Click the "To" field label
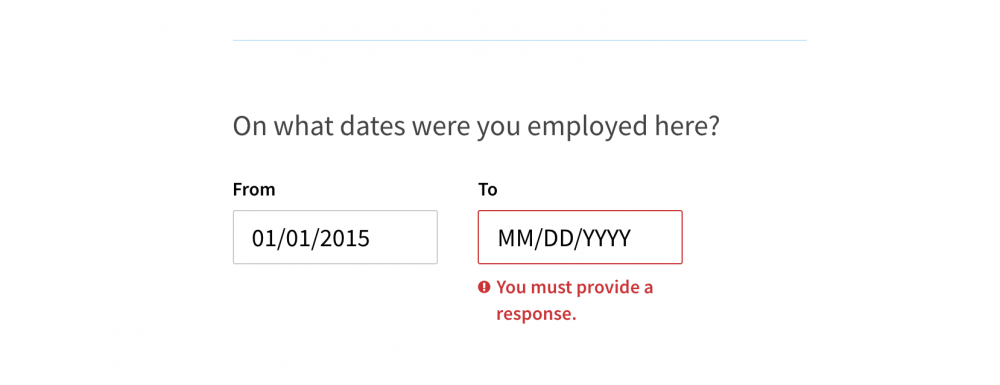 click(x=488, y=189)
